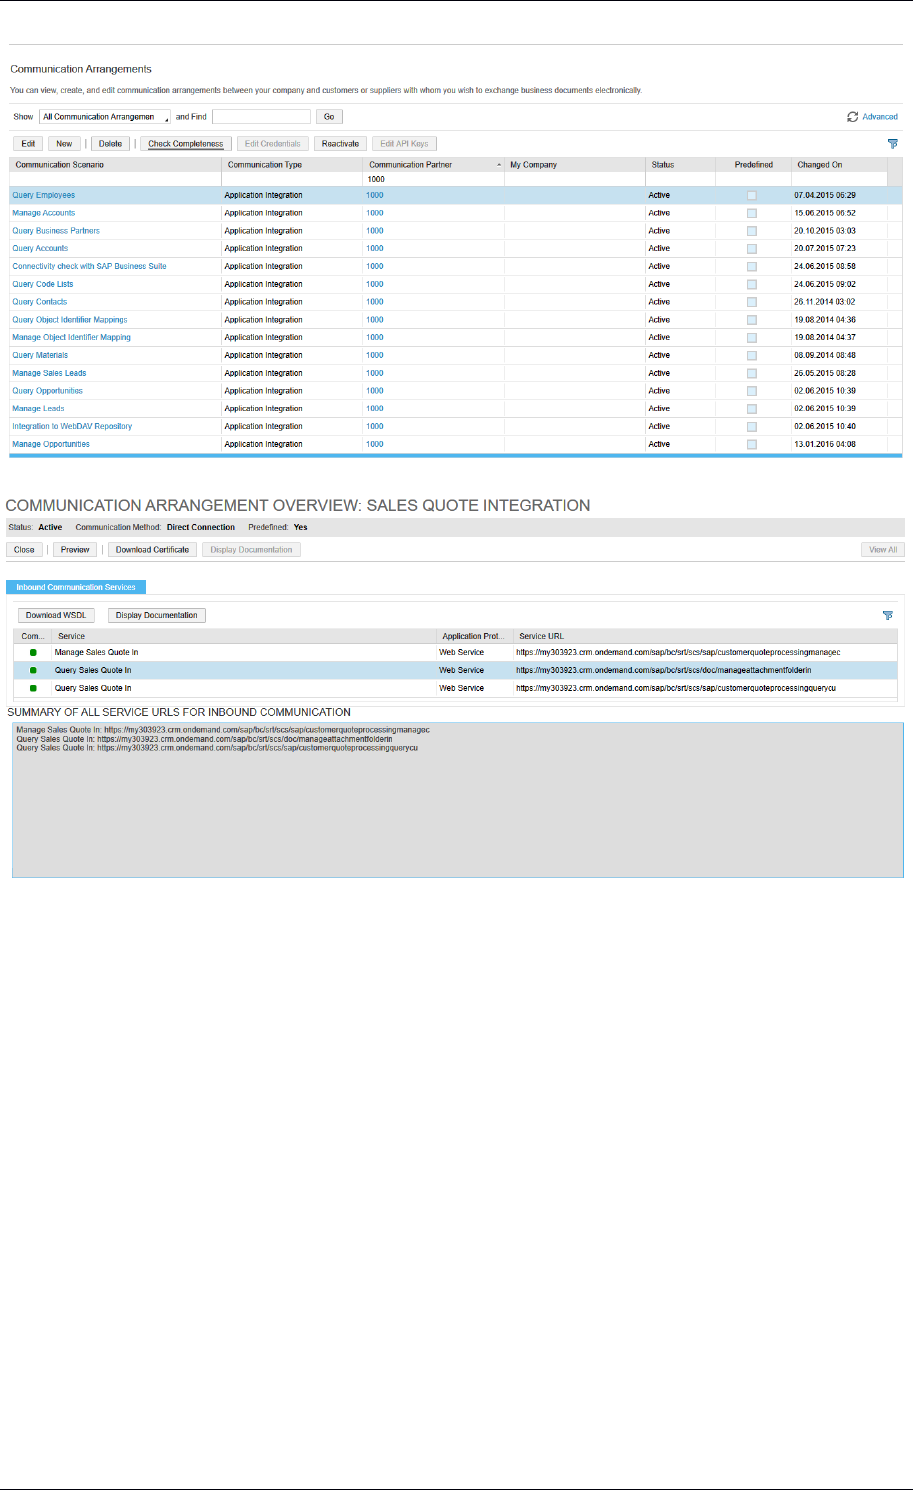
Task: Sort by Application Protocol column header
Action: (475, 636)
